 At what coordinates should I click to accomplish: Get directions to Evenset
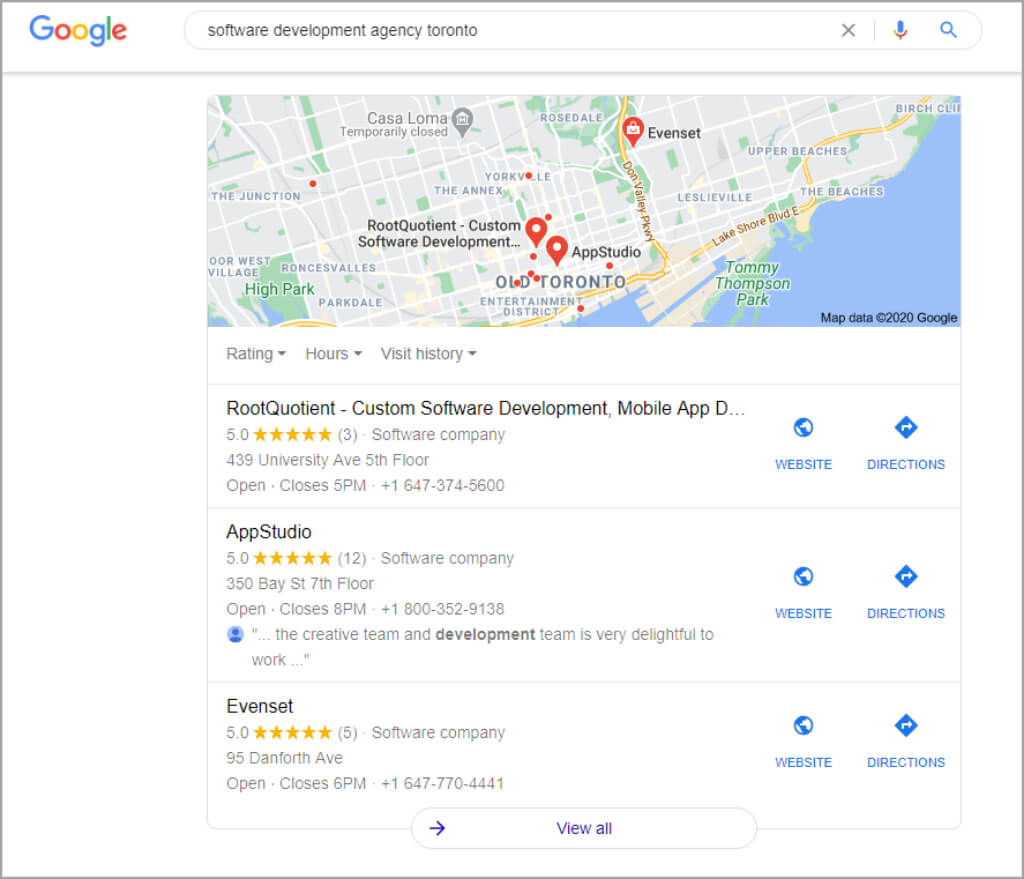pos(905,726)
